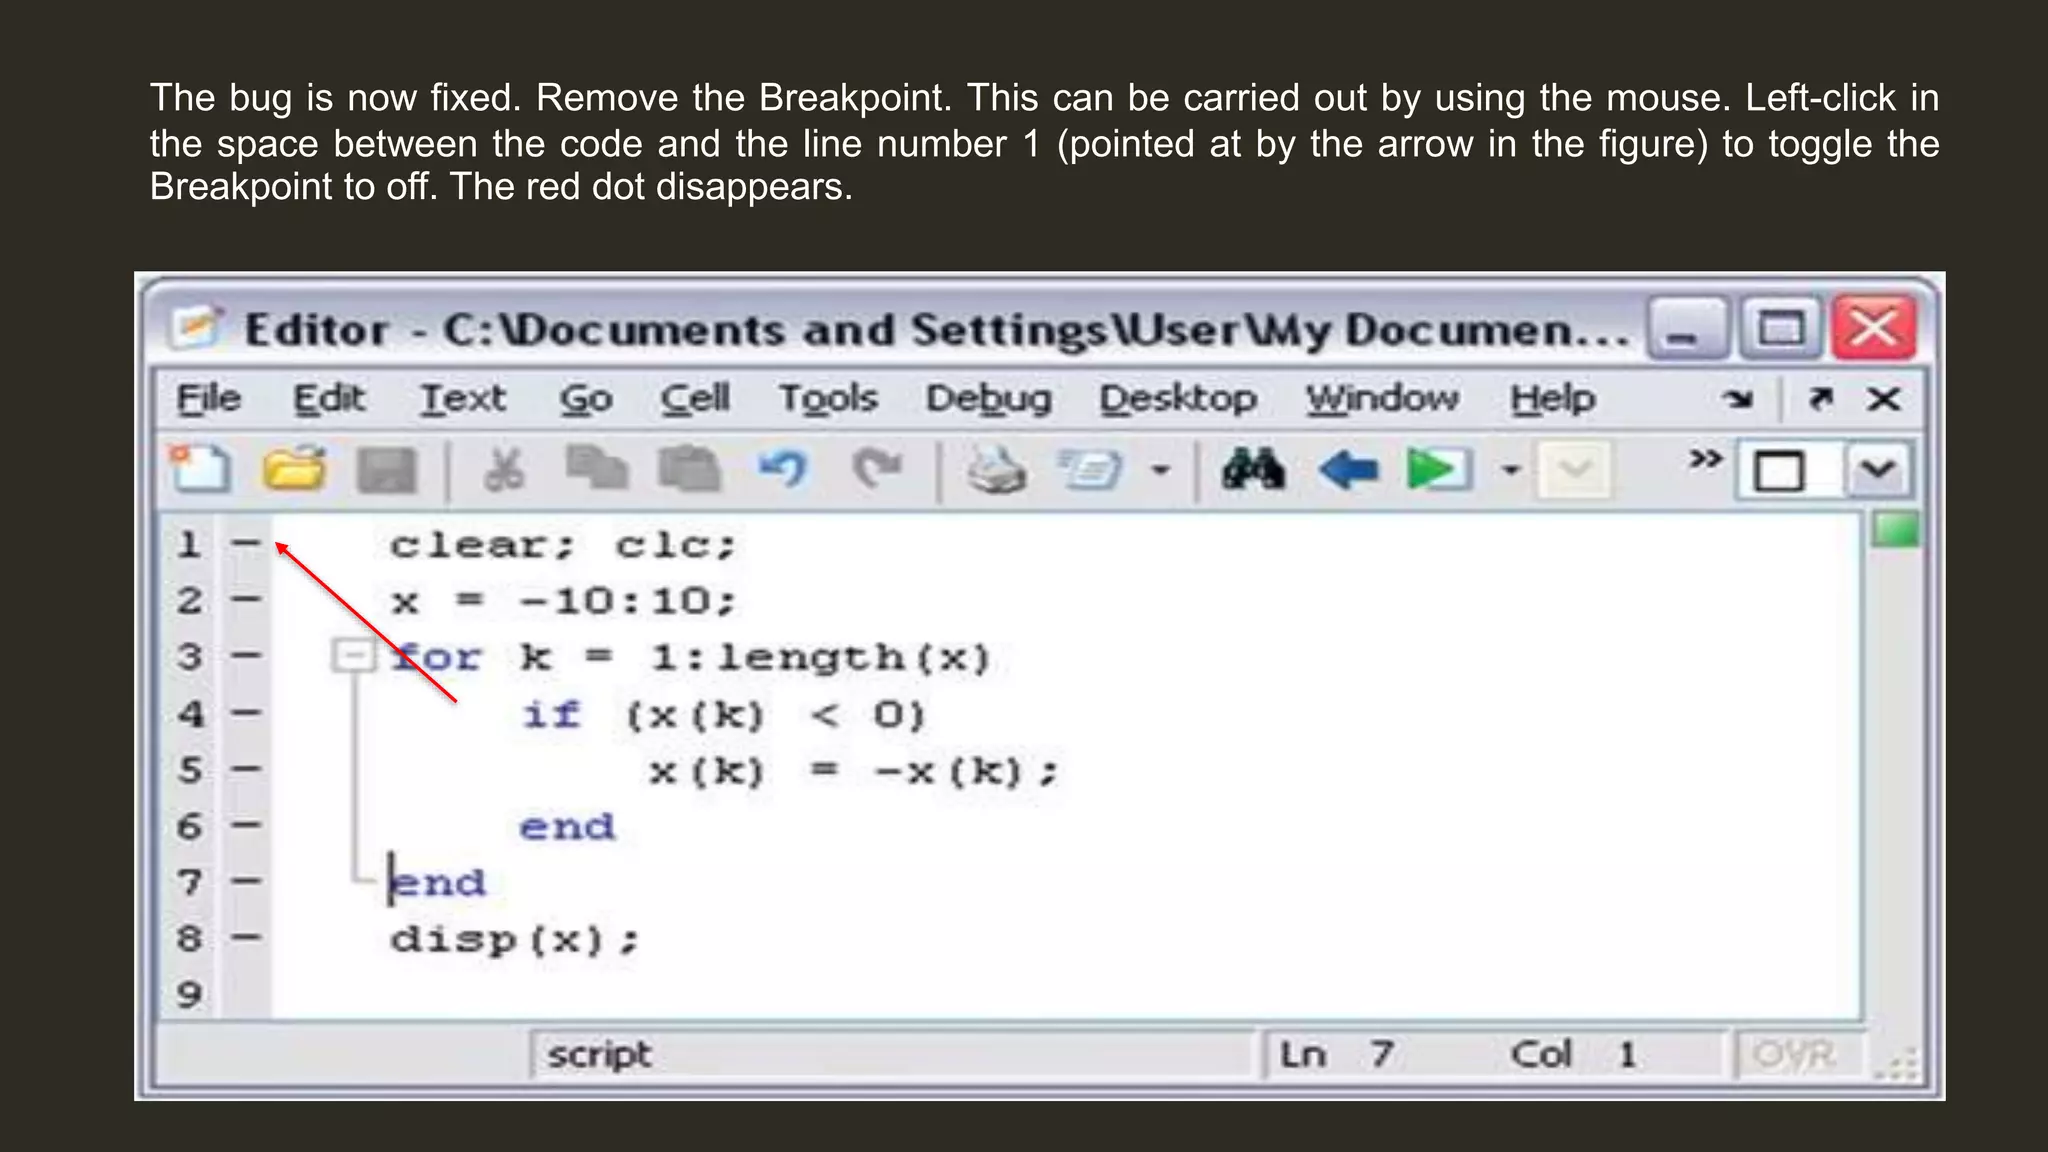Open the Go menu
Viewport: 2048px width, 1152px height.
(585, 399)
